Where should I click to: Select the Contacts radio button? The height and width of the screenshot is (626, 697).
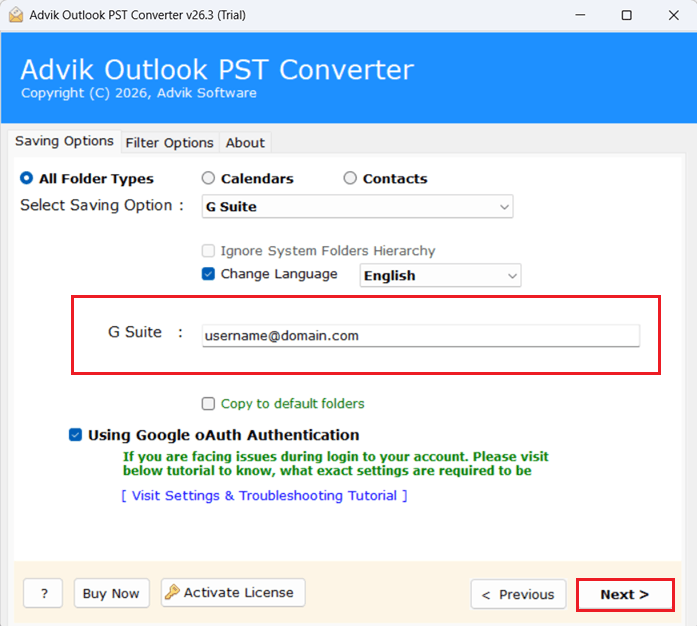click(x=350, y=178)
